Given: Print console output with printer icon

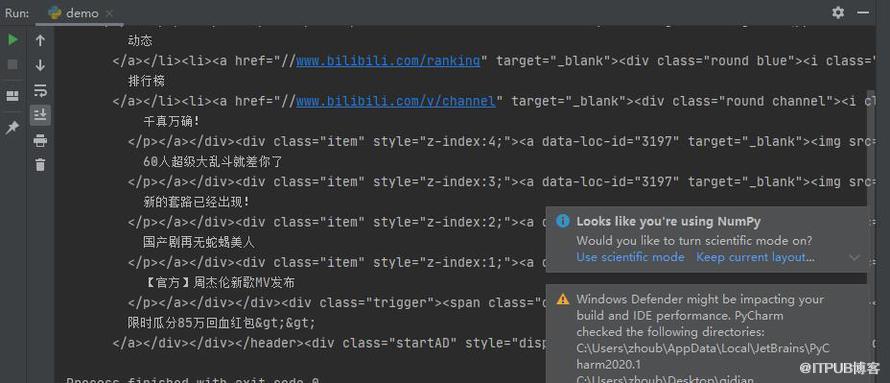Looking at the screenshot, I should (40, 140).
